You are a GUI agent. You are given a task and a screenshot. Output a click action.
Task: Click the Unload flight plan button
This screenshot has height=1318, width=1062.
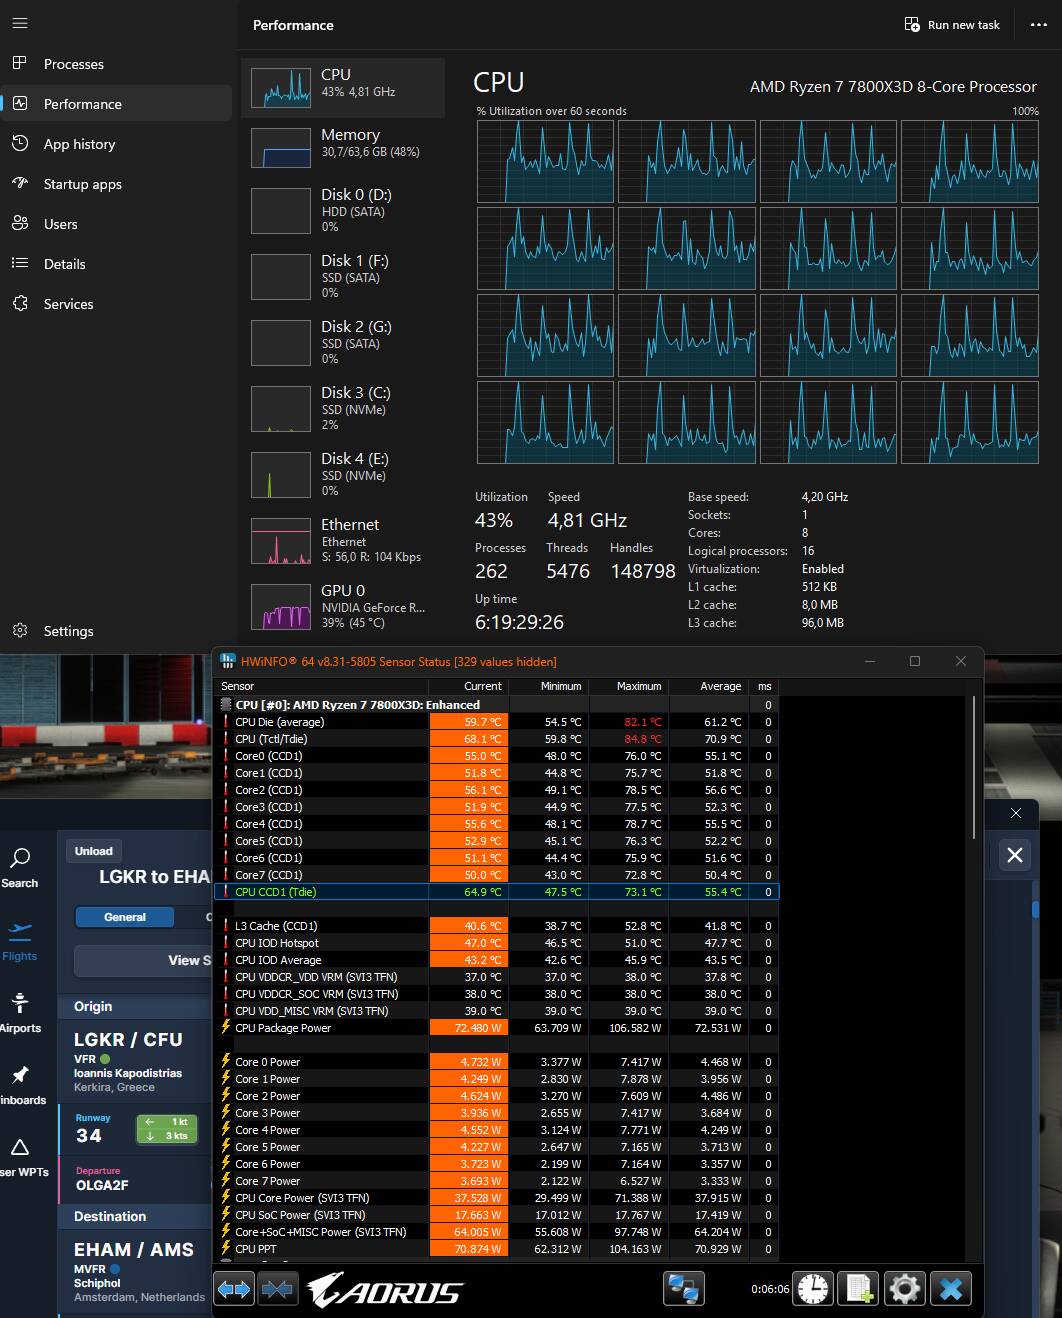click(93, 851)
